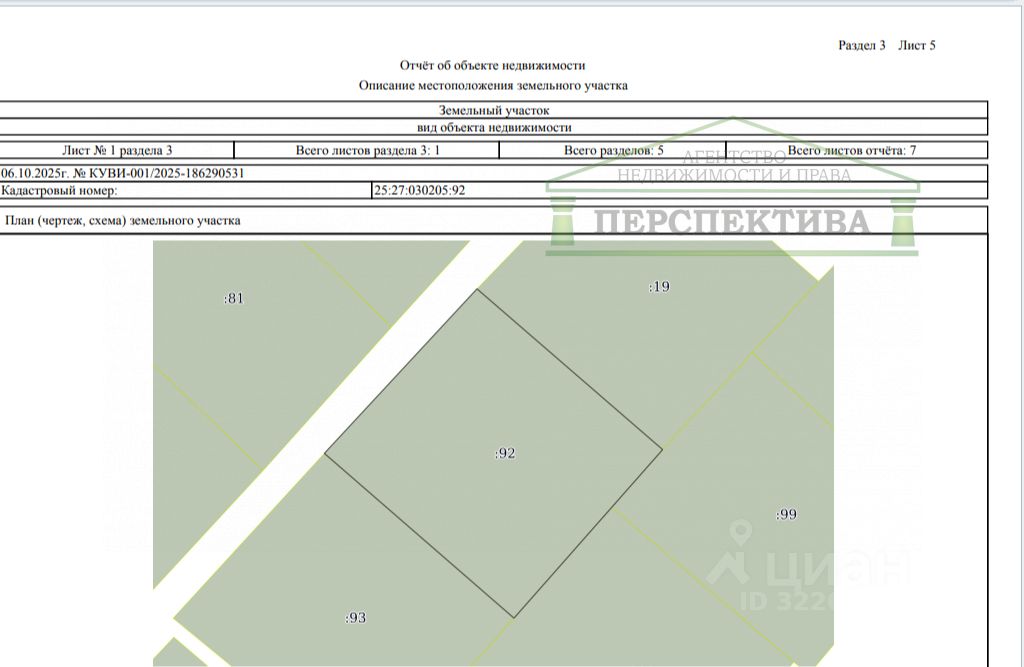Click the 'Лист № 1 раздела 3' cell

(x=117, y=150)
